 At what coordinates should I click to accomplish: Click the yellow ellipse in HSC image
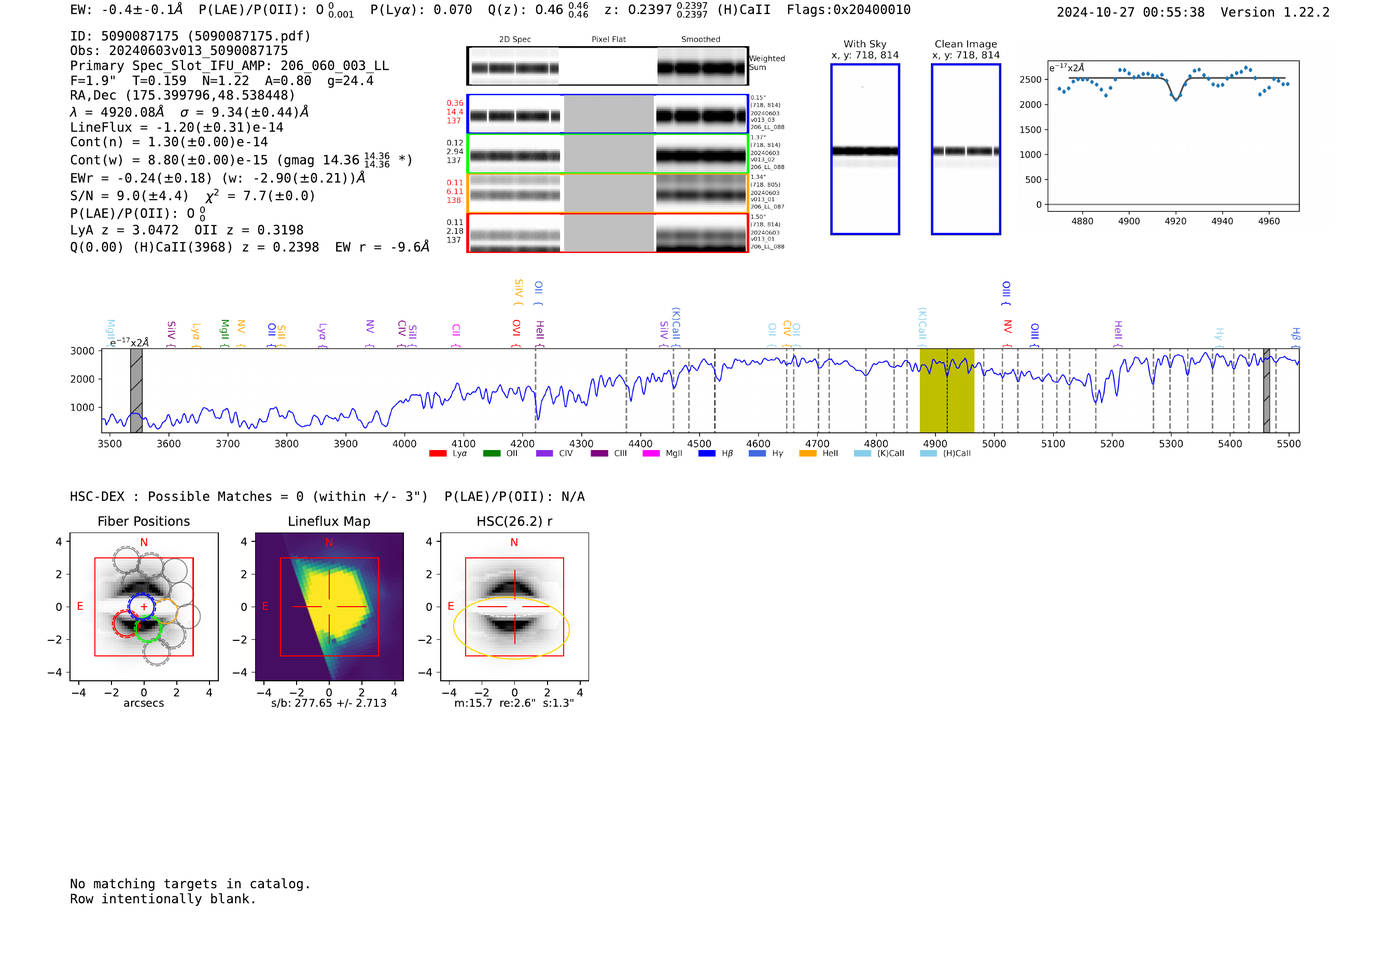pos(511,628)
